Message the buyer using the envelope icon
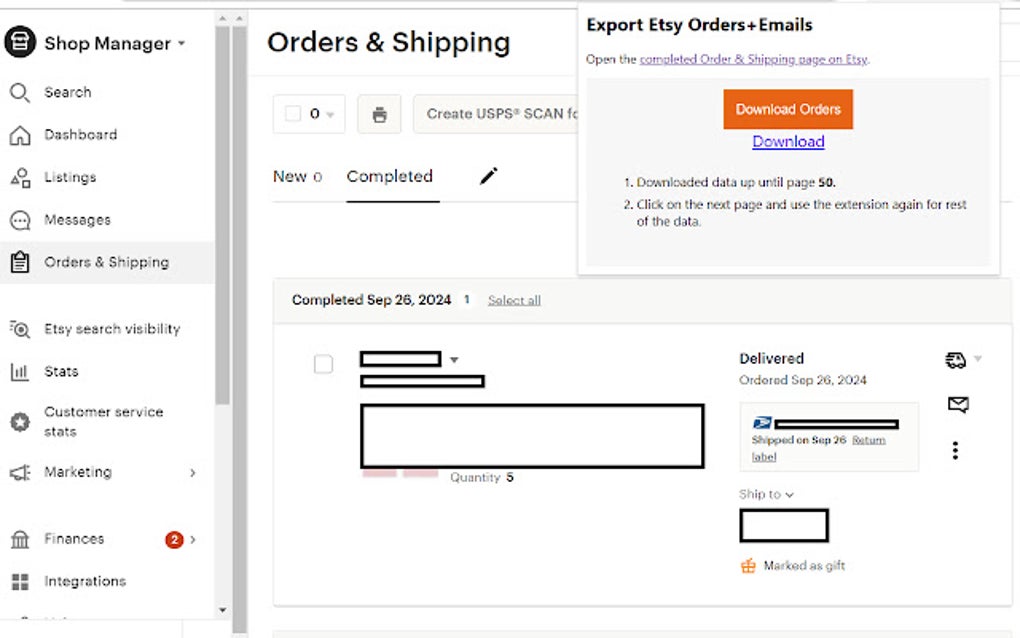Screen dimensions: 1020x638 tap(957, 404)
